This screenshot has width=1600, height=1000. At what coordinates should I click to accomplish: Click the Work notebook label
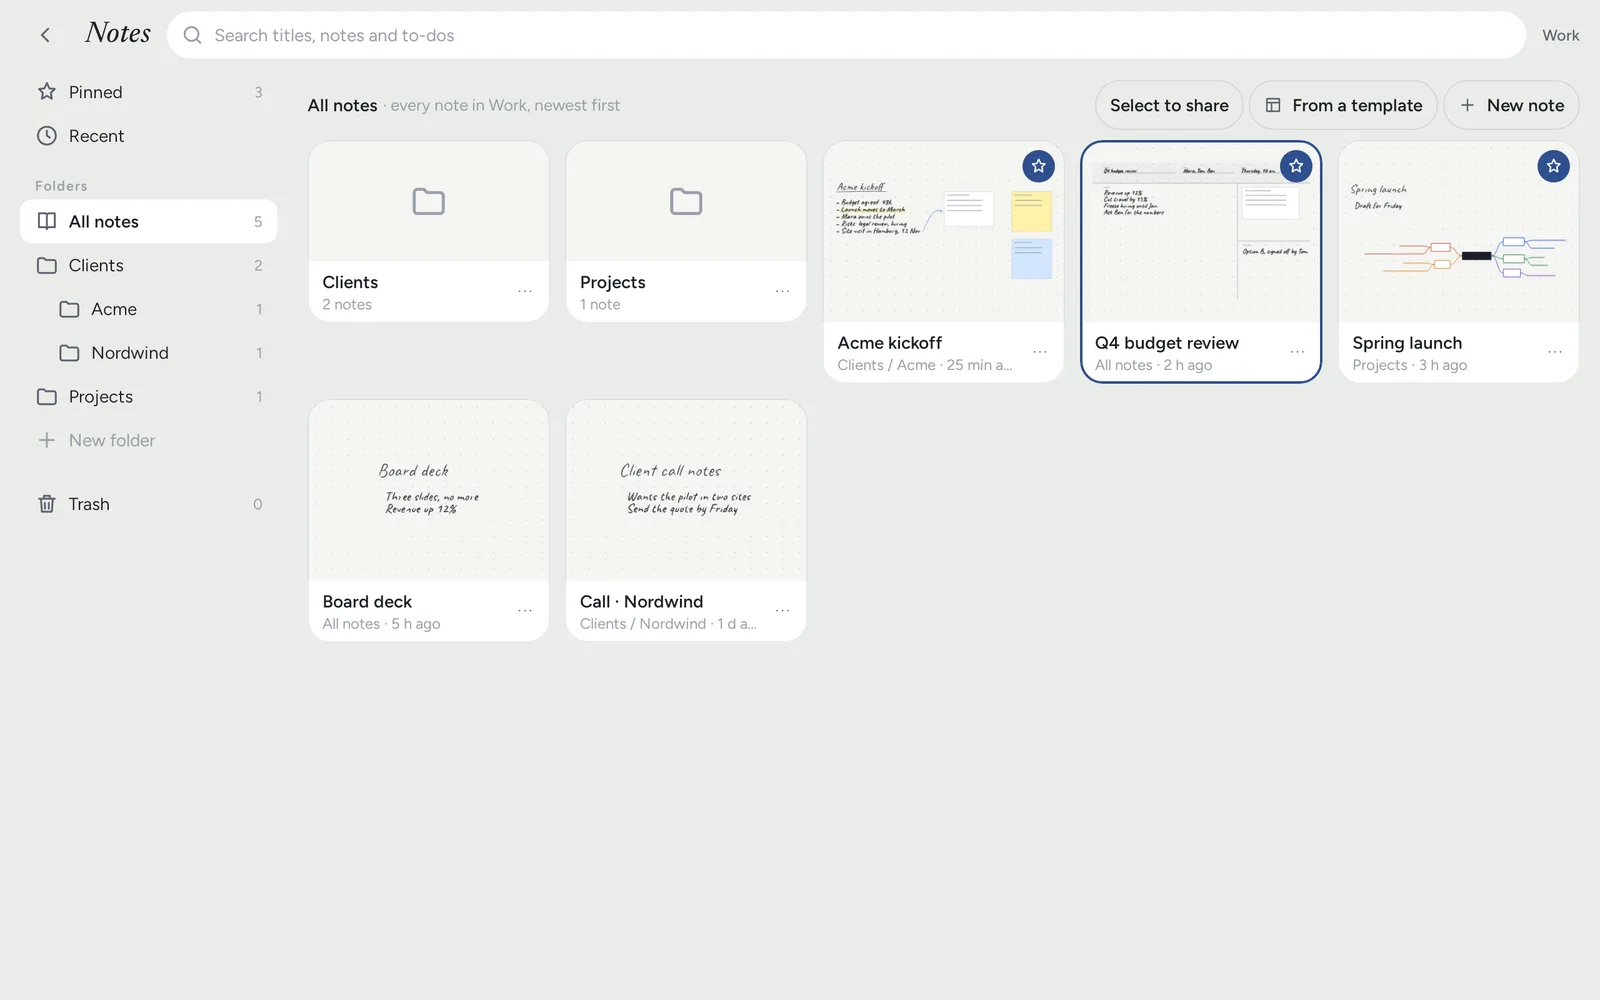[x=1560, y=35]
